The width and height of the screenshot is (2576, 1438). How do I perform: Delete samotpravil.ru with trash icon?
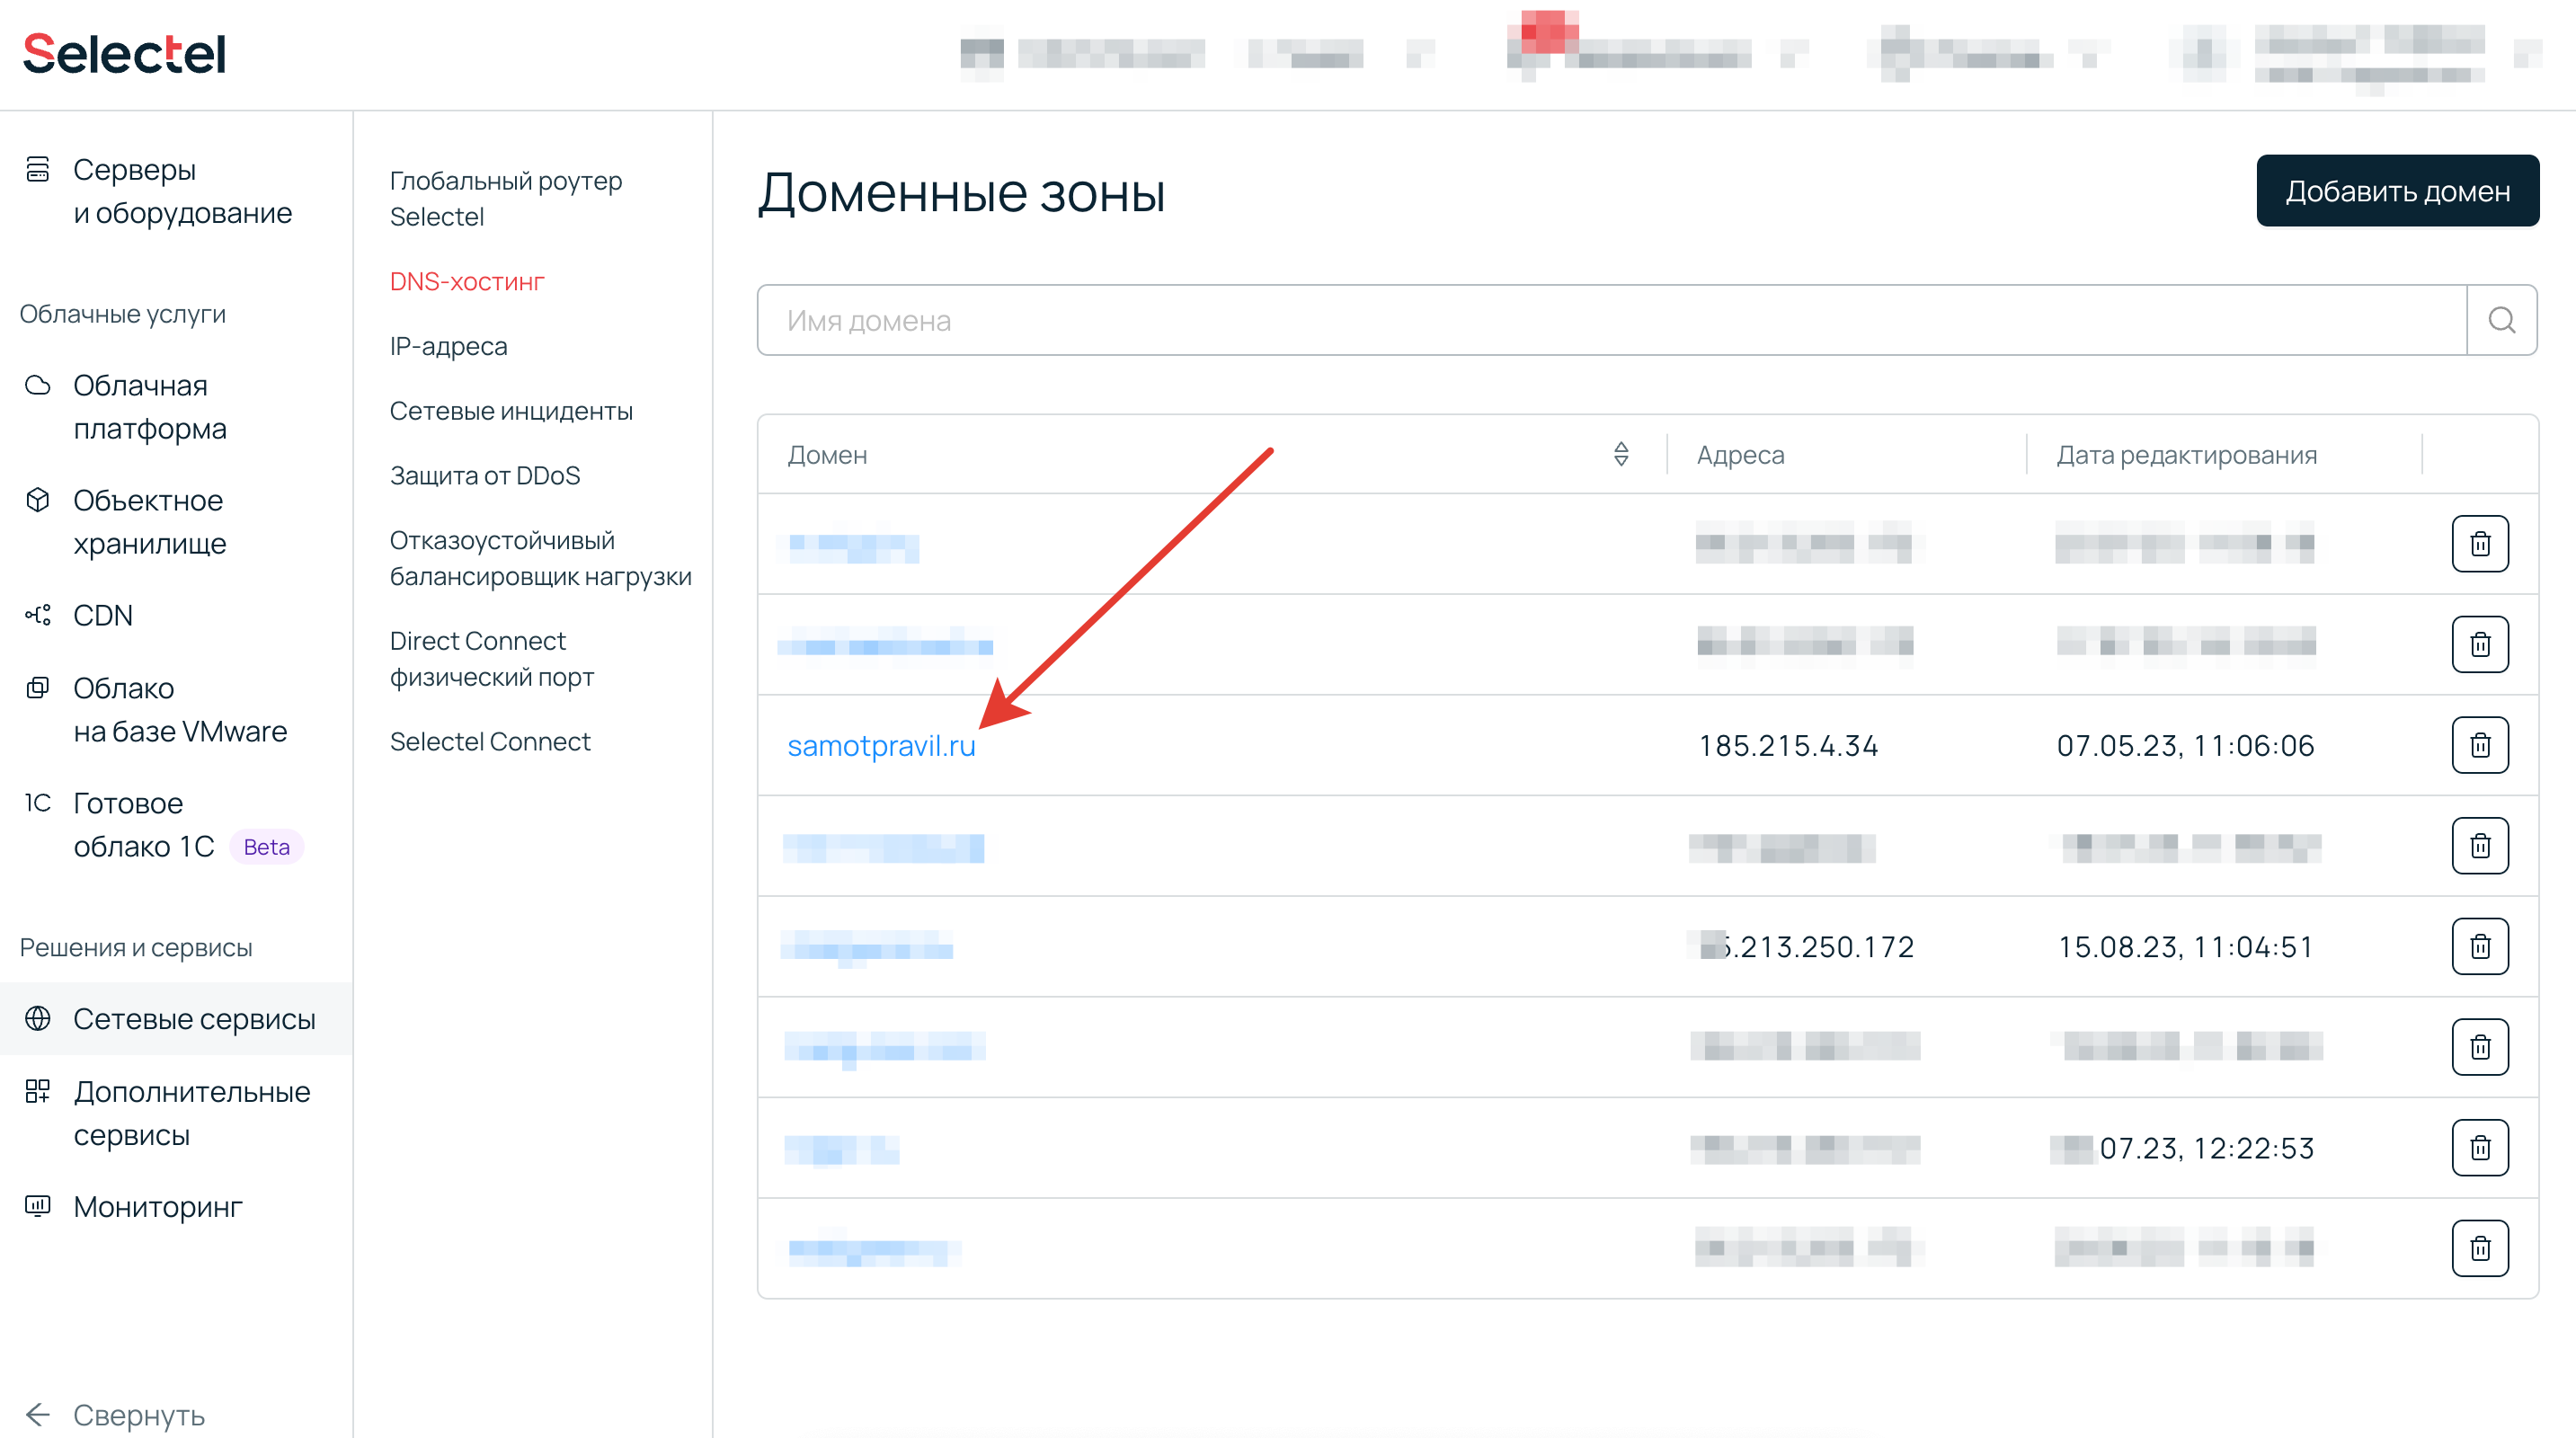click(2480, 745)
